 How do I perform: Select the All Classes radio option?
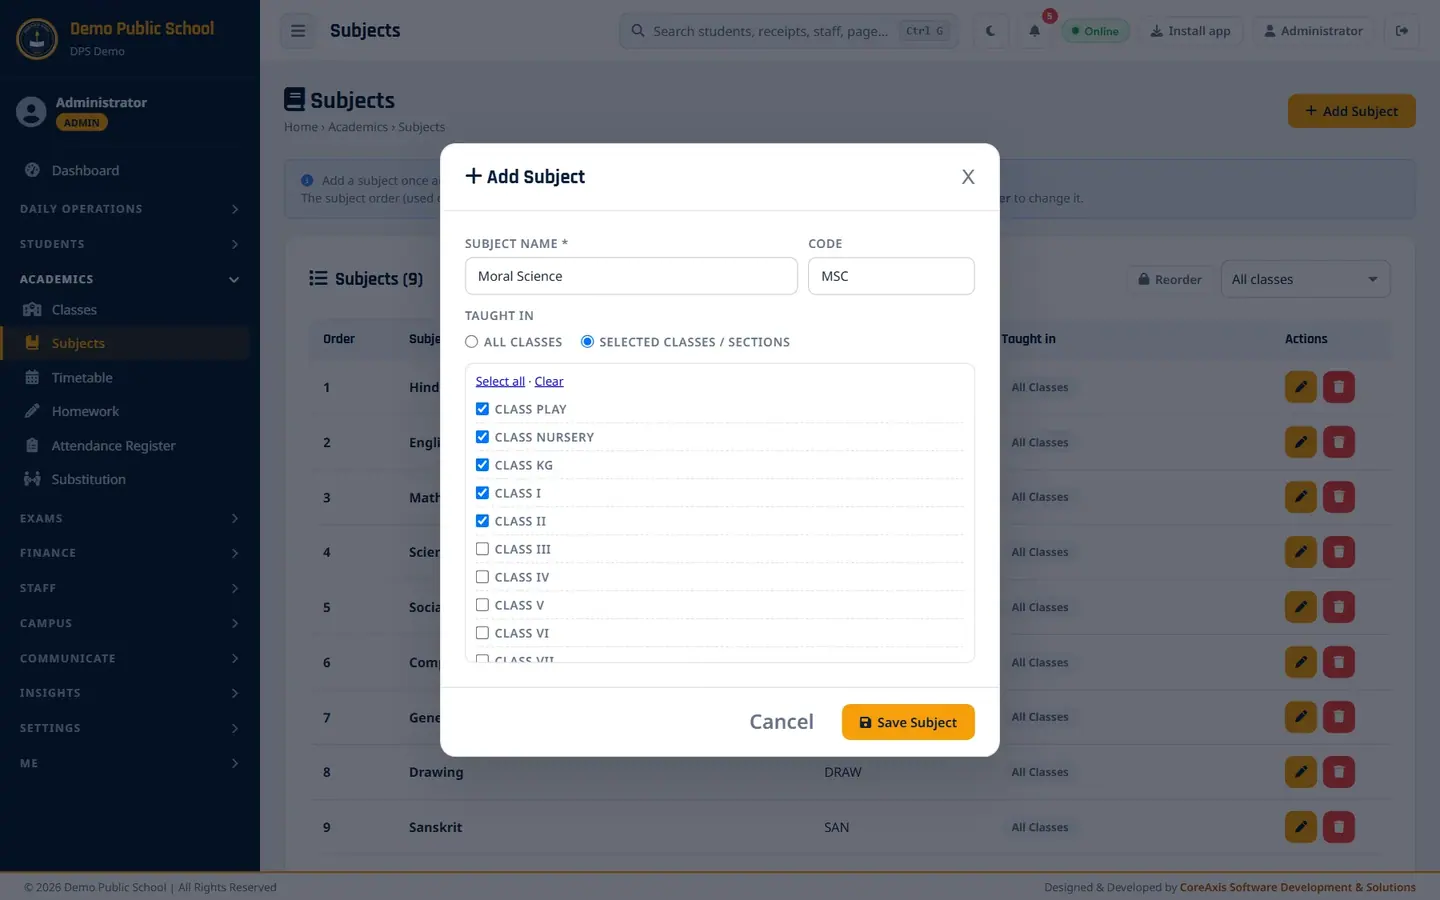[472, 342]
